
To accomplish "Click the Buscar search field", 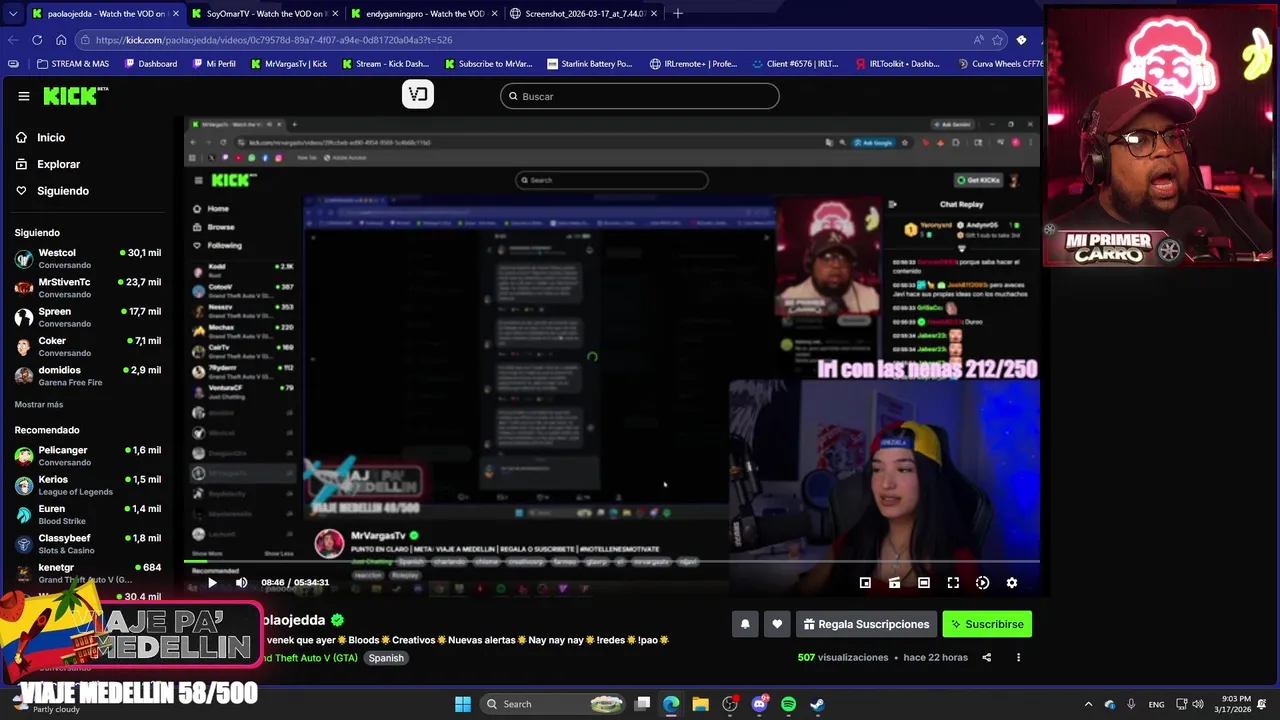I will point(640,96).
